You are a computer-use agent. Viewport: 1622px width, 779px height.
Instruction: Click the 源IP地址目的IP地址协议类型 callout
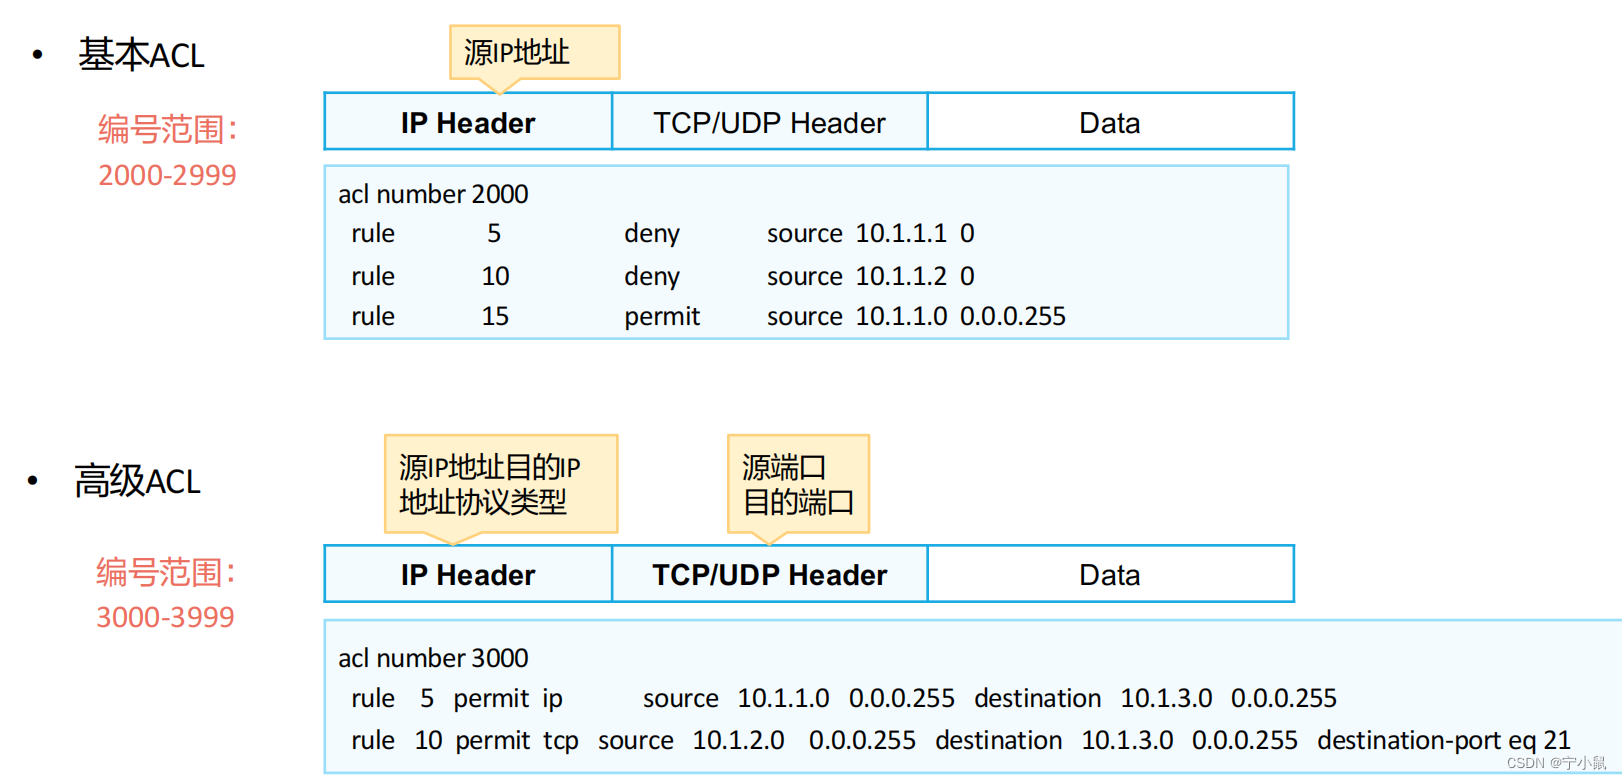(501, 484)
